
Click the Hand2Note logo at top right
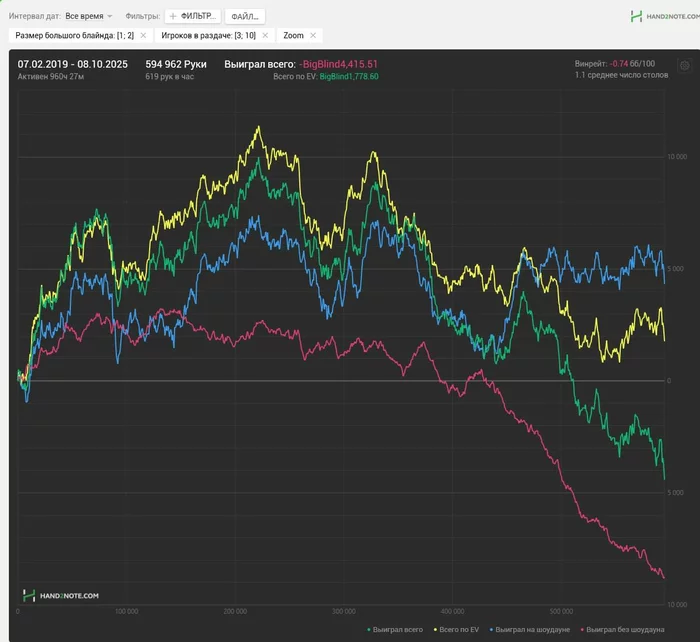click(665, 17)
